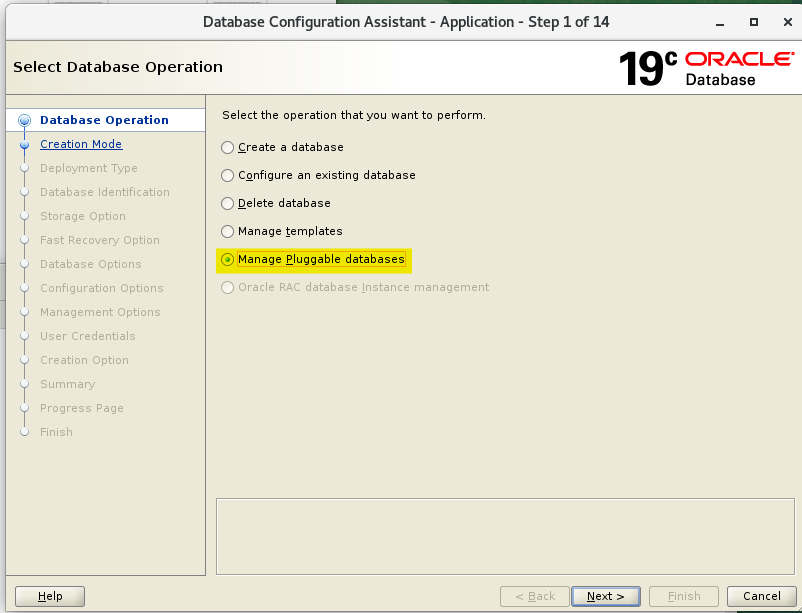Click the disabled Back button
This screenshot has width=802, height=613.
(535, 596)
